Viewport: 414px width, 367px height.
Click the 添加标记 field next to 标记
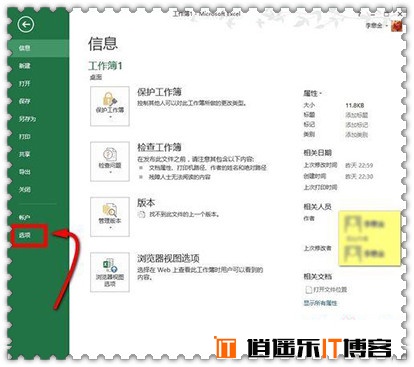click(x=357, y=125)
